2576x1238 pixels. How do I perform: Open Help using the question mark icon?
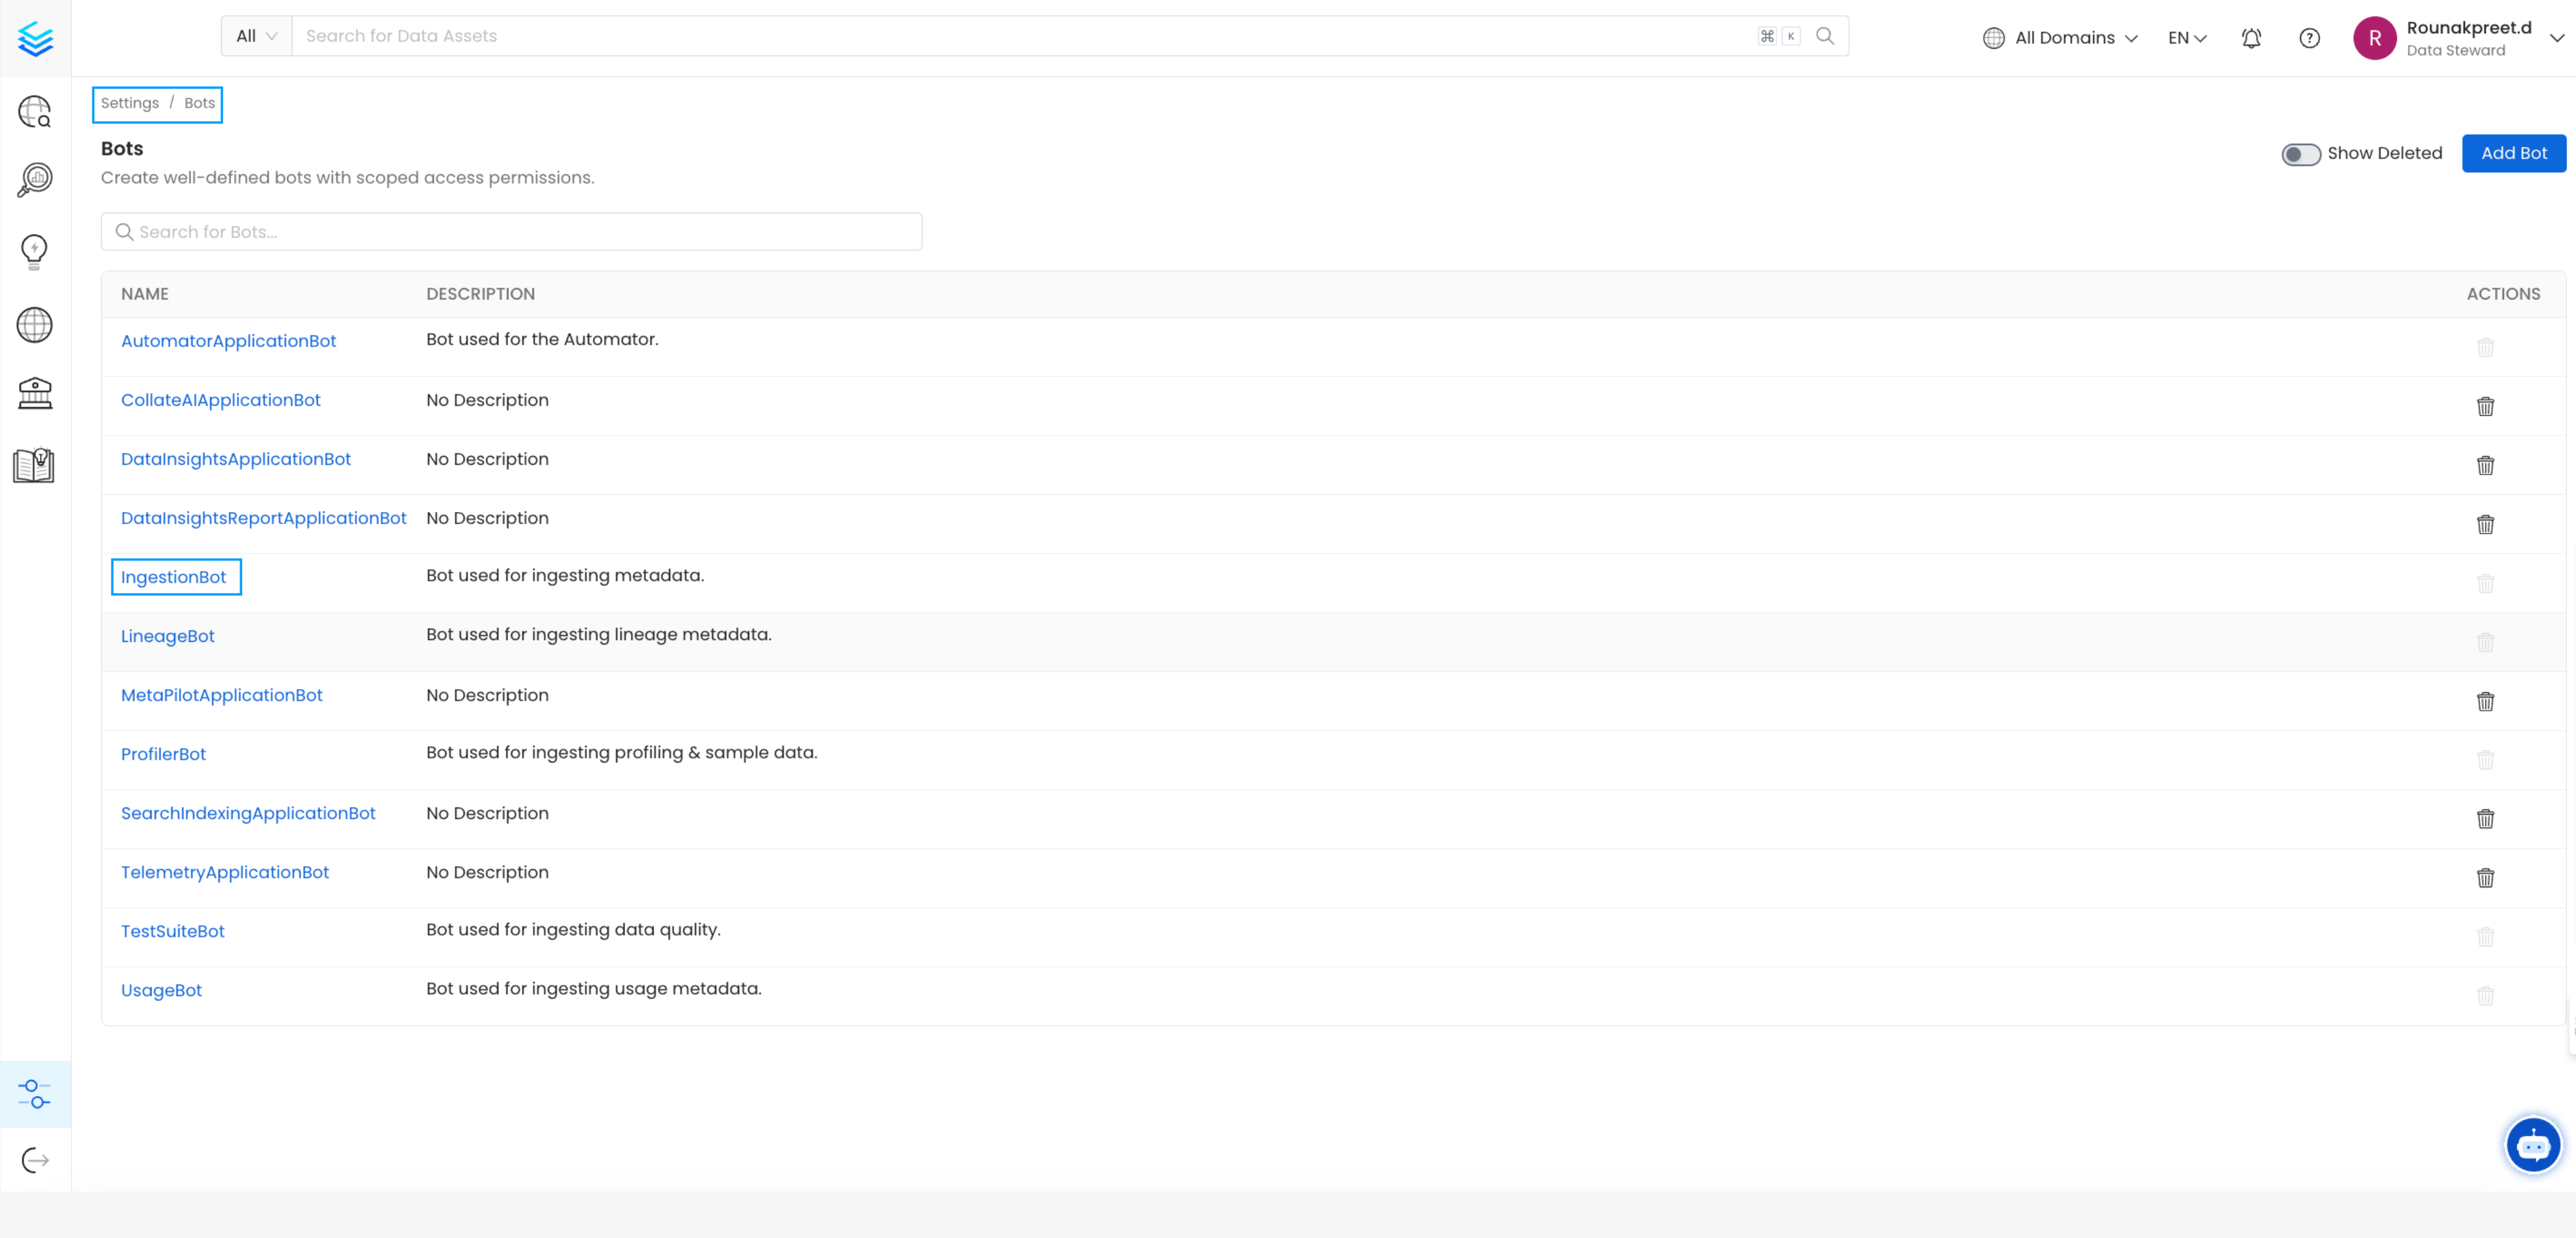tap(2310, 38)
